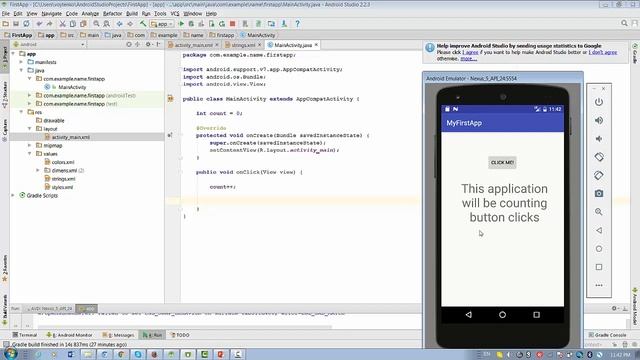Click the 'I agree' link
This screenshot has height=360, width=640.
(x=470, y=52)
